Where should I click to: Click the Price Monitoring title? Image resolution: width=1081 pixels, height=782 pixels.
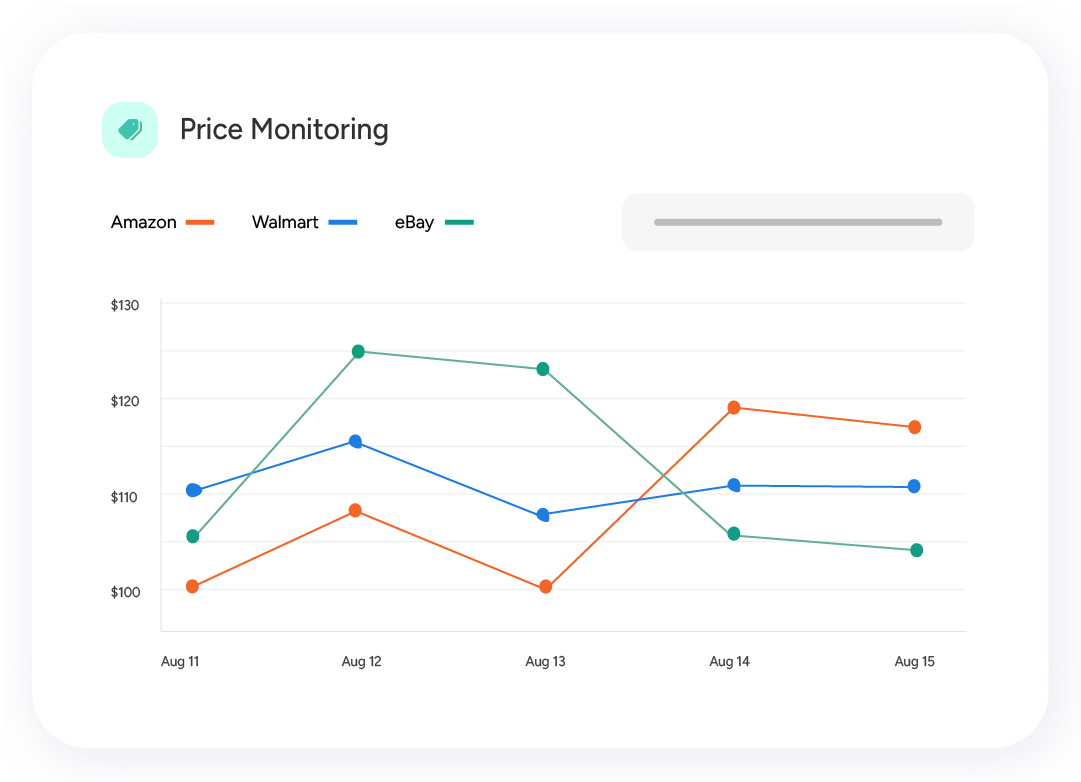coord(284,130)
